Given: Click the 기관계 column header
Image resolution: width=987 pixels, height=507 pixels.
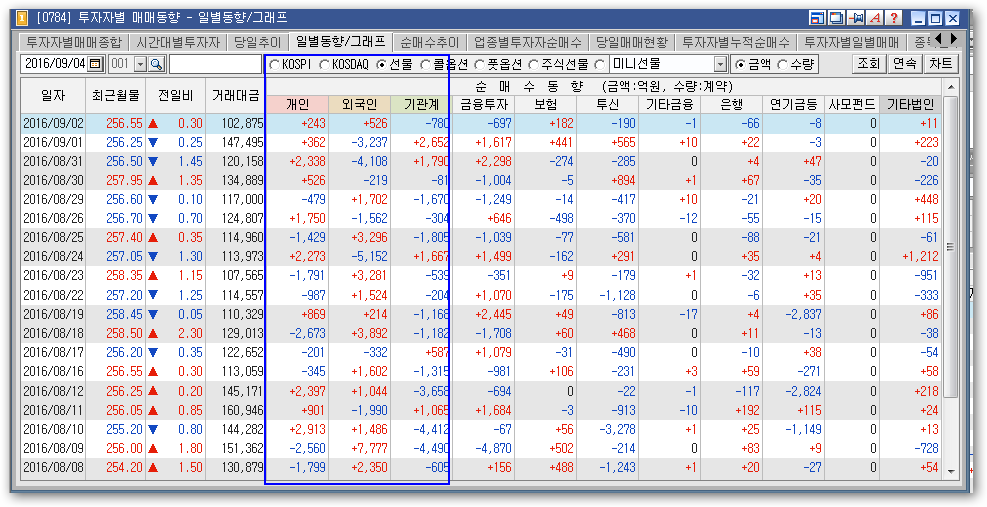Looking at the screenshot, I should tap(420, 105).
